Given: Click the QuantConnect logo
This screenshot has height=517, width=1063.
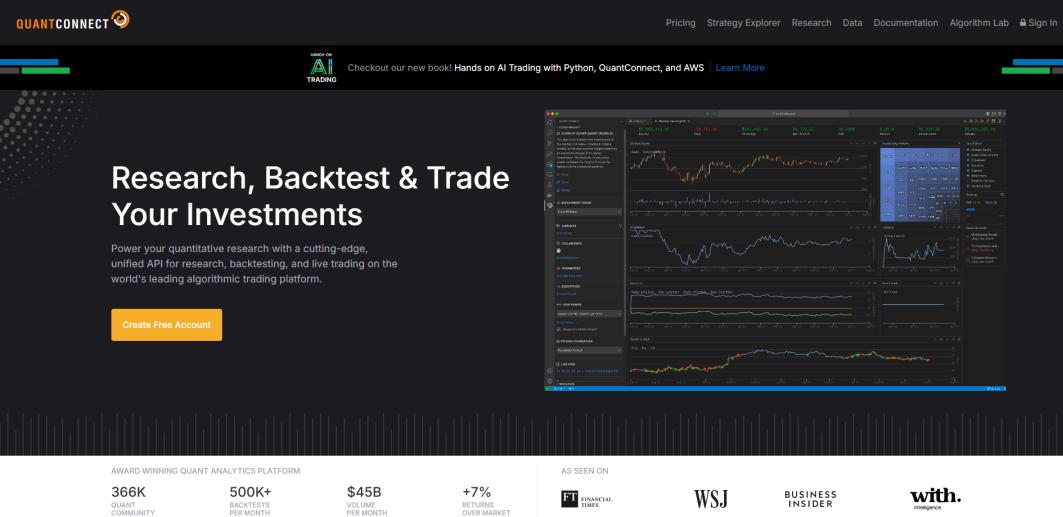Looking at the screenshot, I should 73,21.
